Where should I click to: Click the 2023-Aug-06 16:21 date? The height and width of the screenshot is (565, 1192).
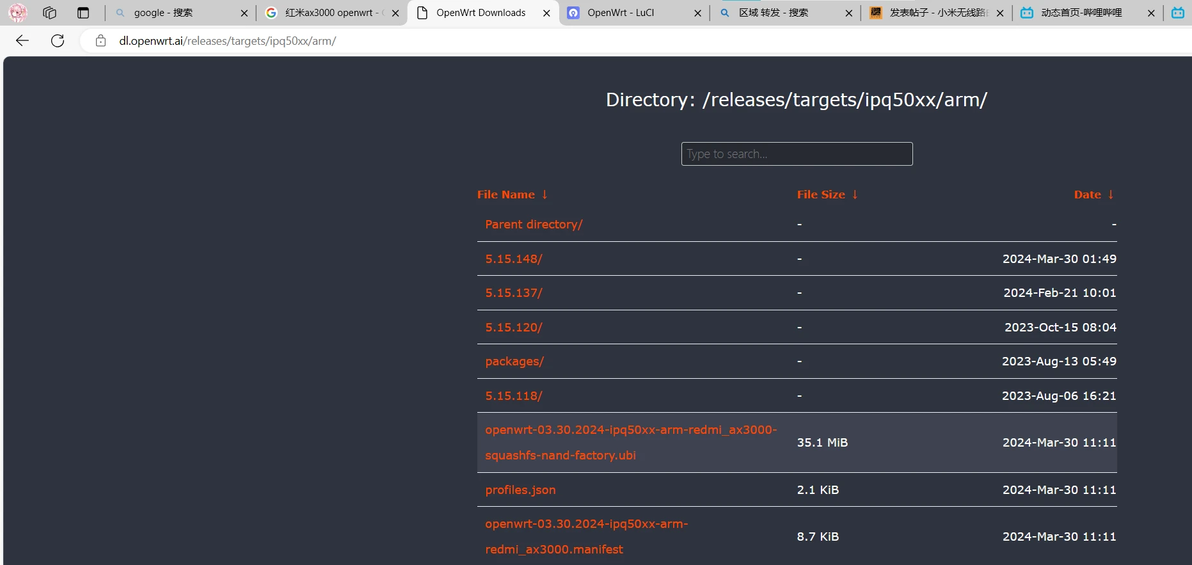[1060, 396]
